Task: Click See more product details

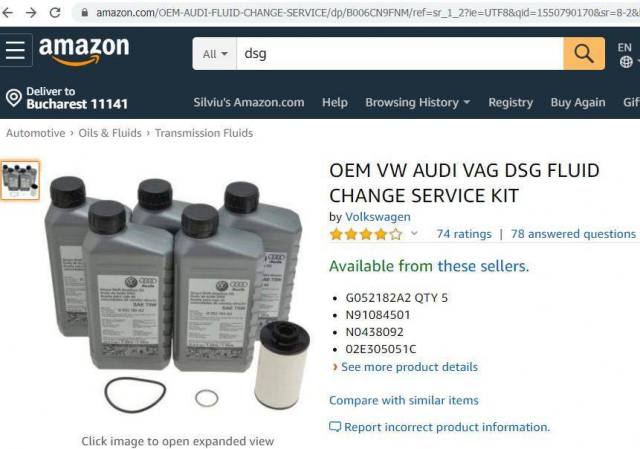Action: pos(409,367)
